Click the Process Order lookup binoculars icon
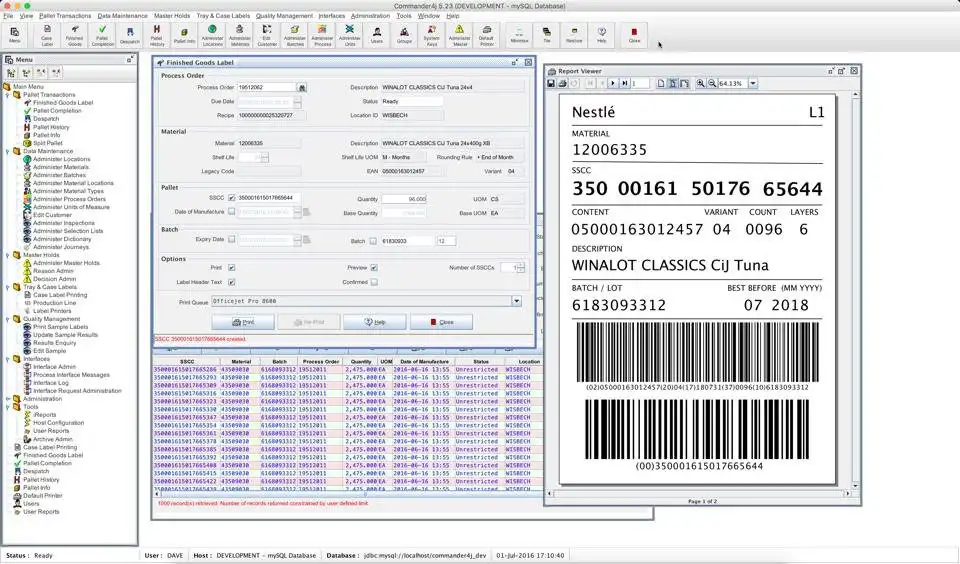 (x=302, y=88)
